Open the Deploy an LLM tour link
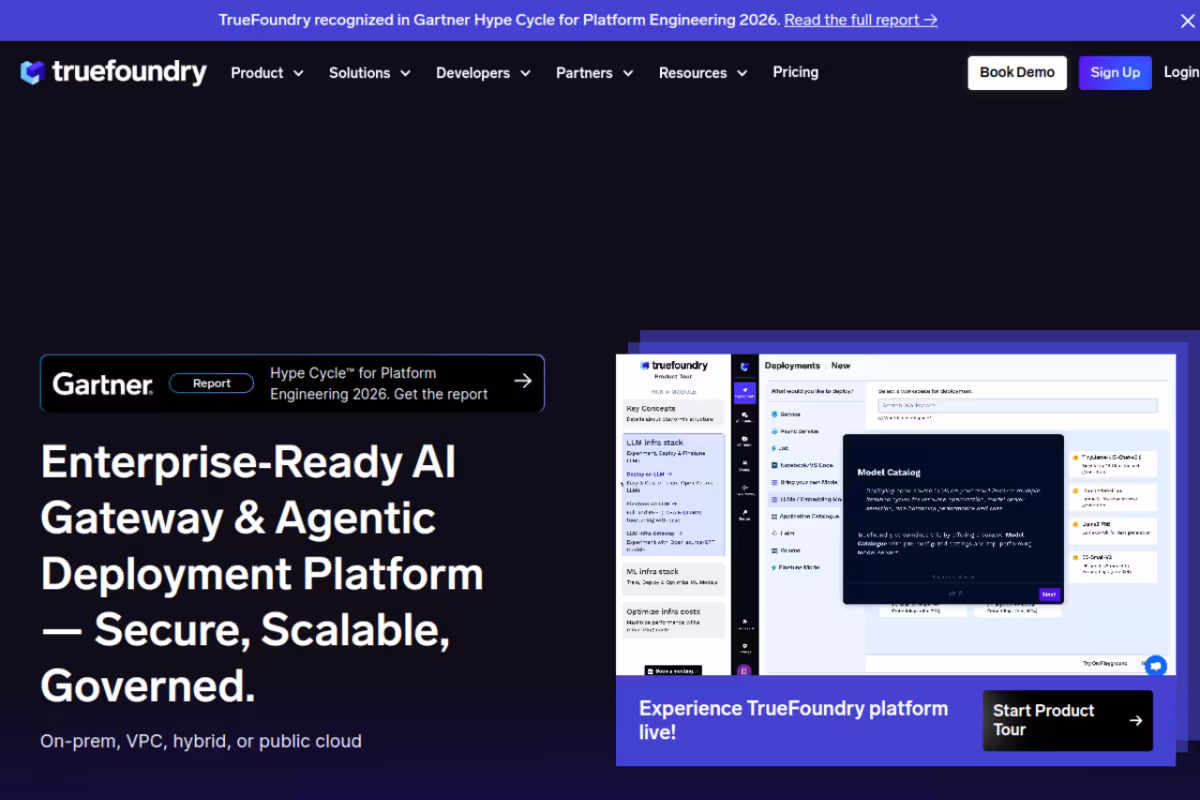The width and height of the screenshot is (1200, 800). 649,474
